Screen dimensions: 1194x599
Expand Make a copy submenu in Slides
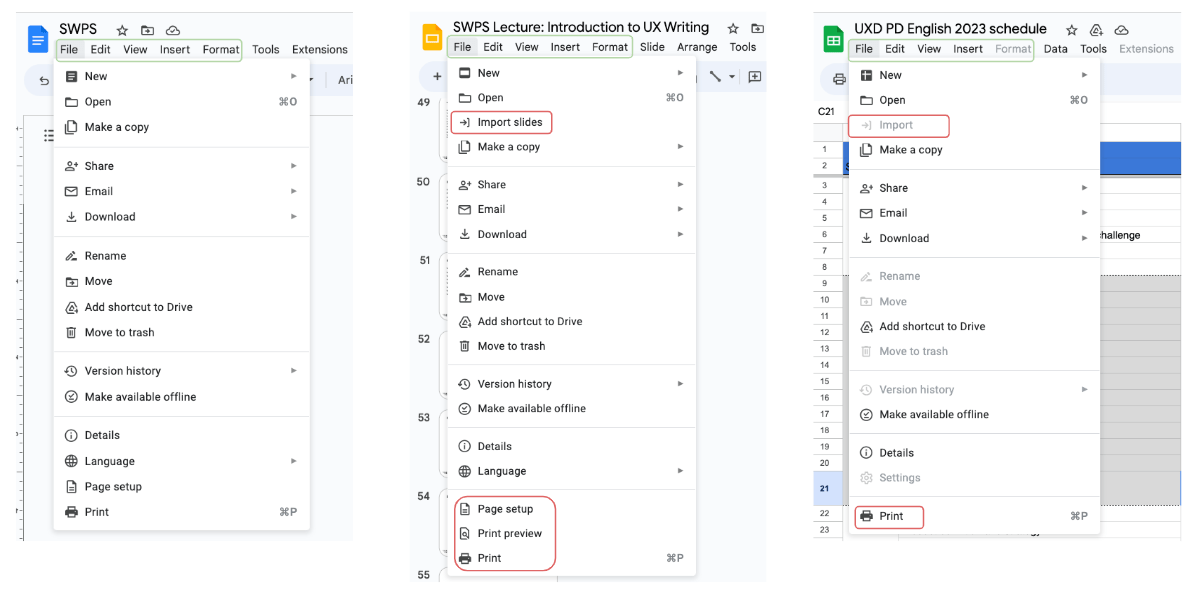pos(681,146)
